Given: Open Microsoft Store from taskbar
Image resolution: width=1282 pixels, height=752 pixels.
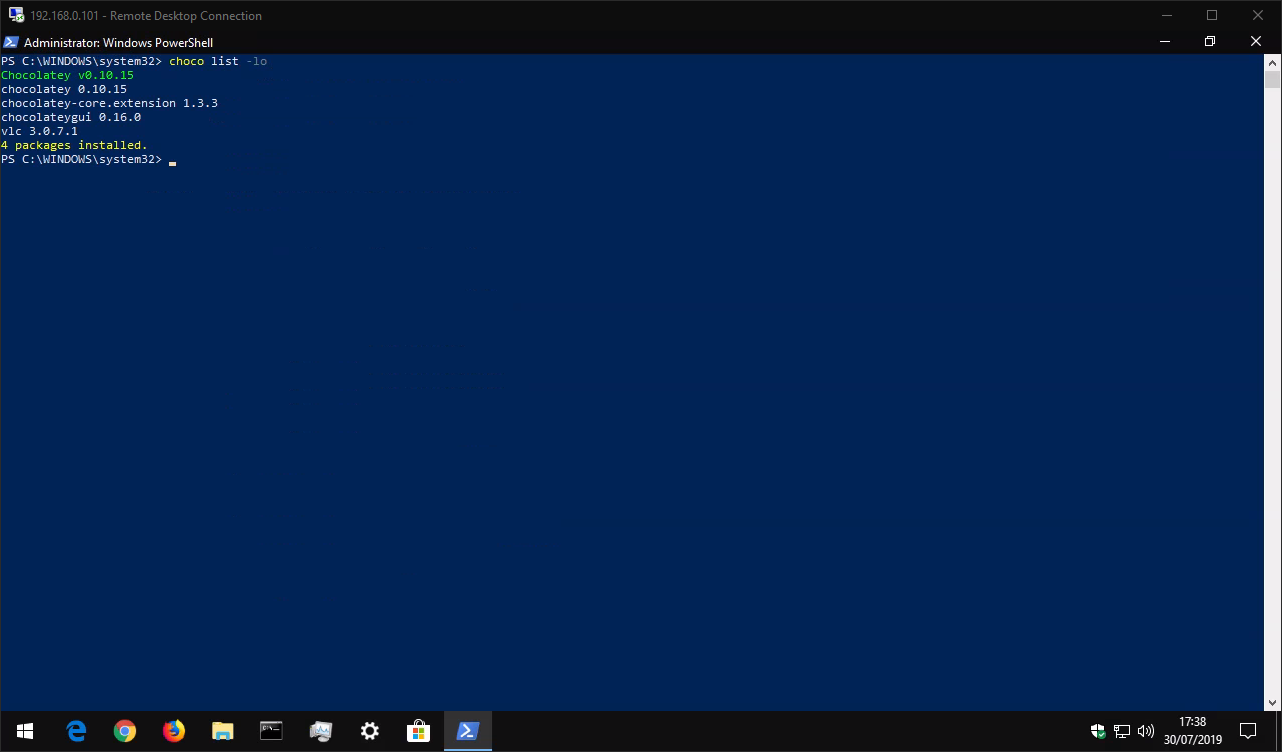Looking at the screenshot, I should pos(418,731).
